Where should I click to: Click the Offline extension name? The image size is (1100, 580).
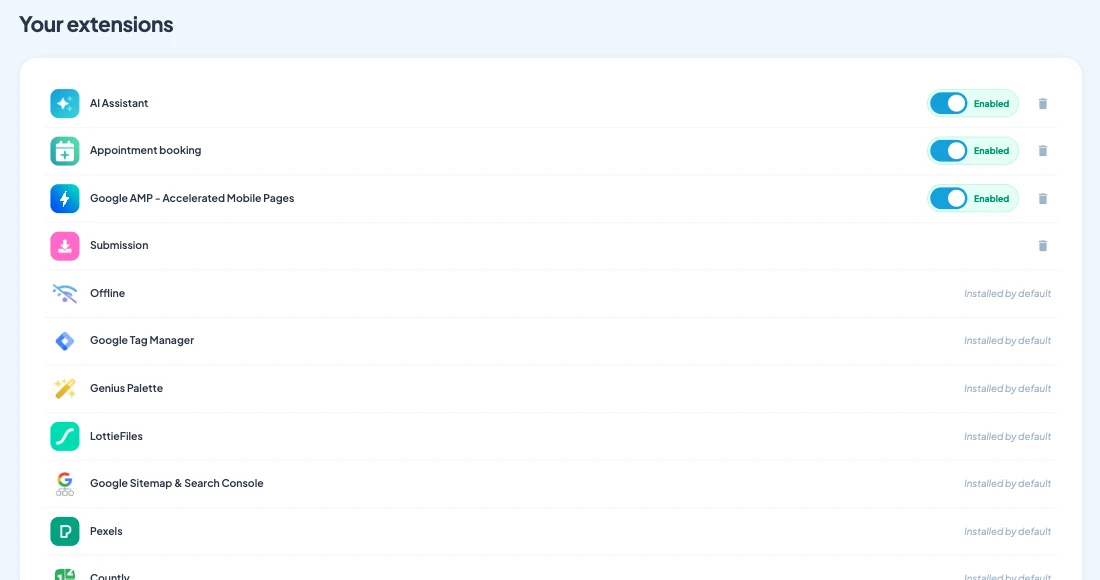[x=107, y=293]
